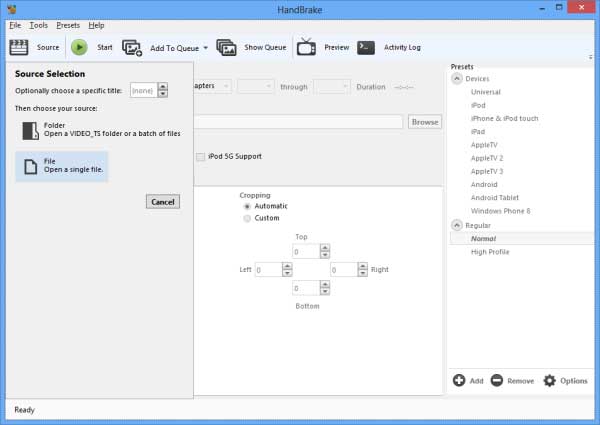Select the Android Tablet preset
Screen dimensions: 600x425
(495, 198)
